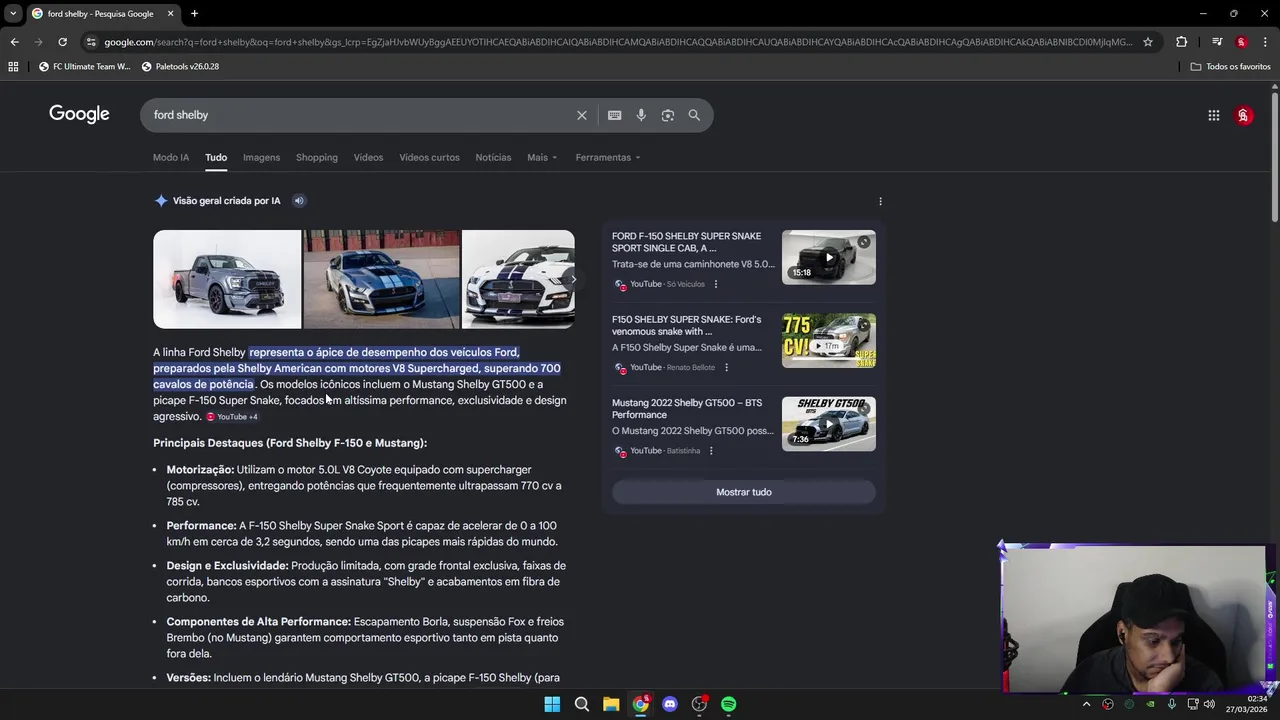Open options for Batistinha video
Image resolution: width=1280 pixels, height=720 pixels.
tap(711, 451)
